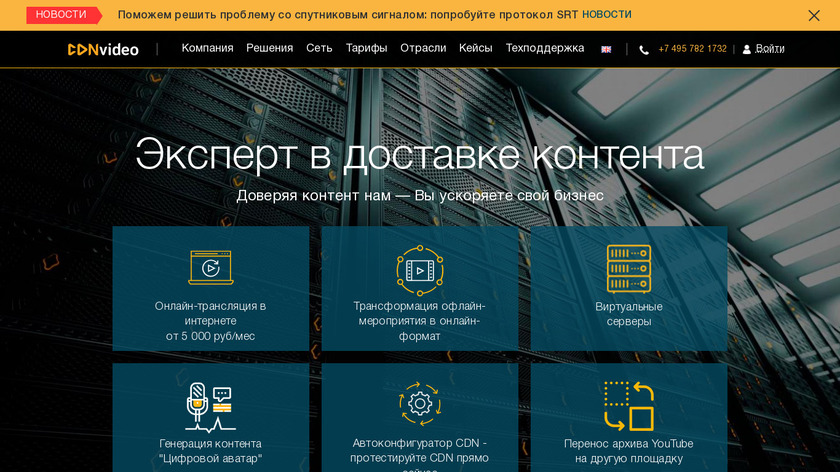840x472 pixels.
Task: Open 'Автоконфигуратор CDN' card text
Action: (x=419, y=455)
